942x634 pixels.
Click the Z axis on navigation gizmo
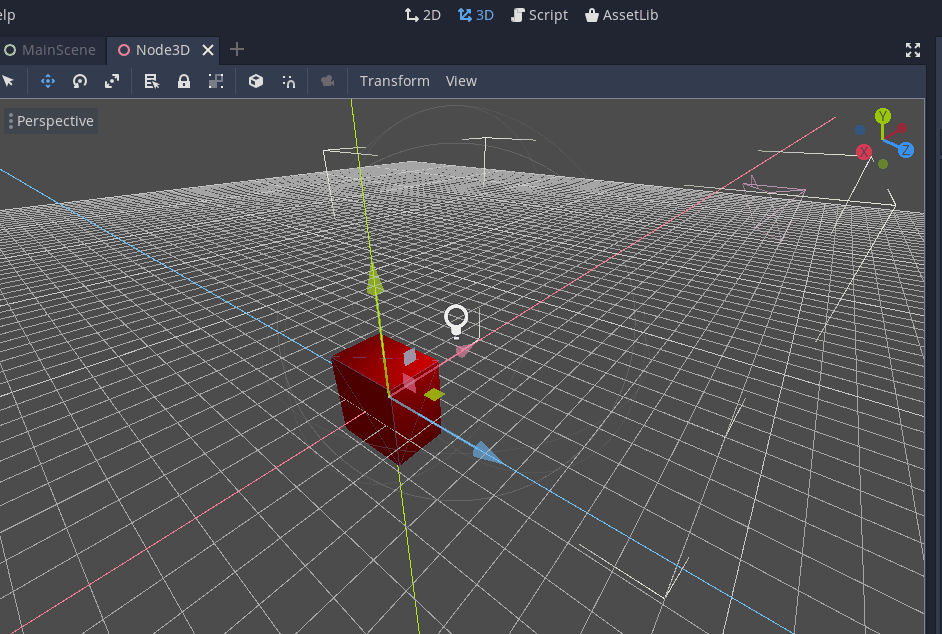[905, 150]
